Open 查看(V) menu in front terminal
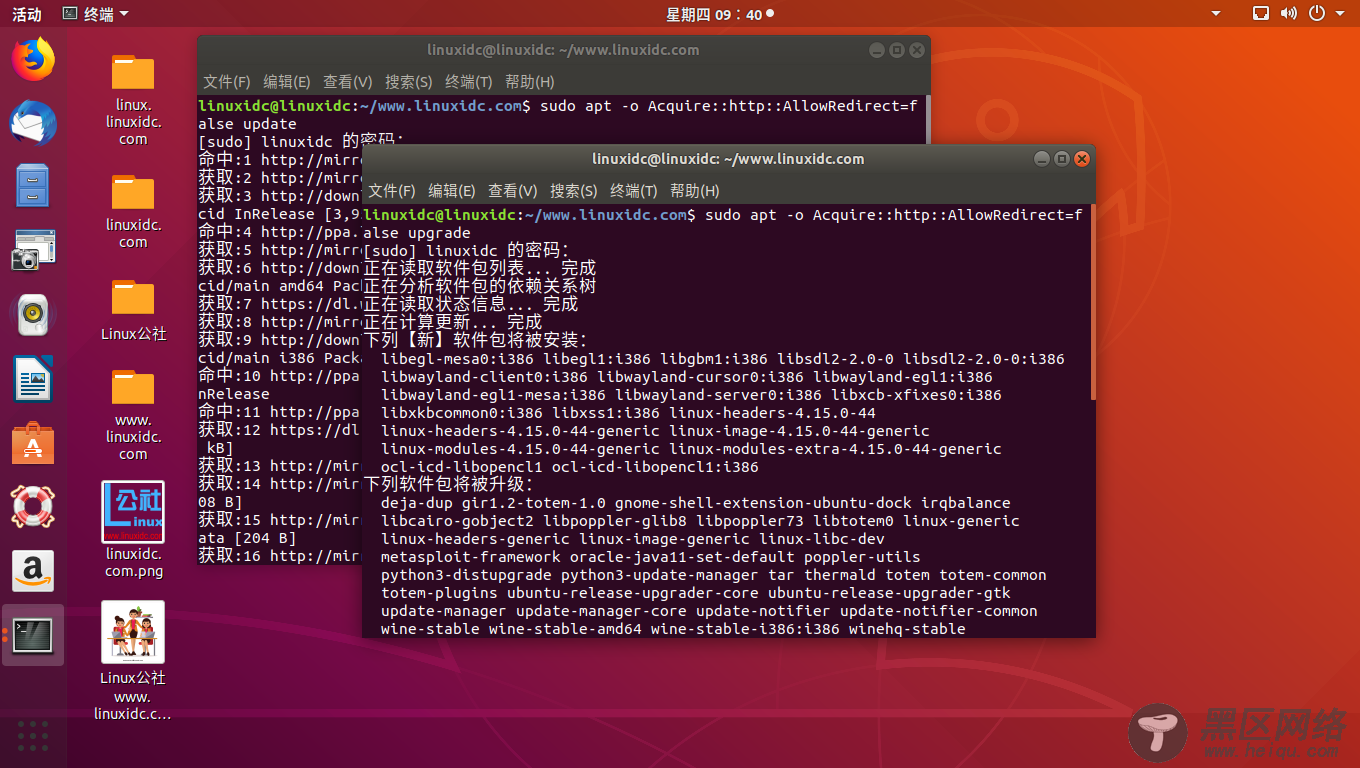Screen dimensions: 1360x768 pos(512,190)
